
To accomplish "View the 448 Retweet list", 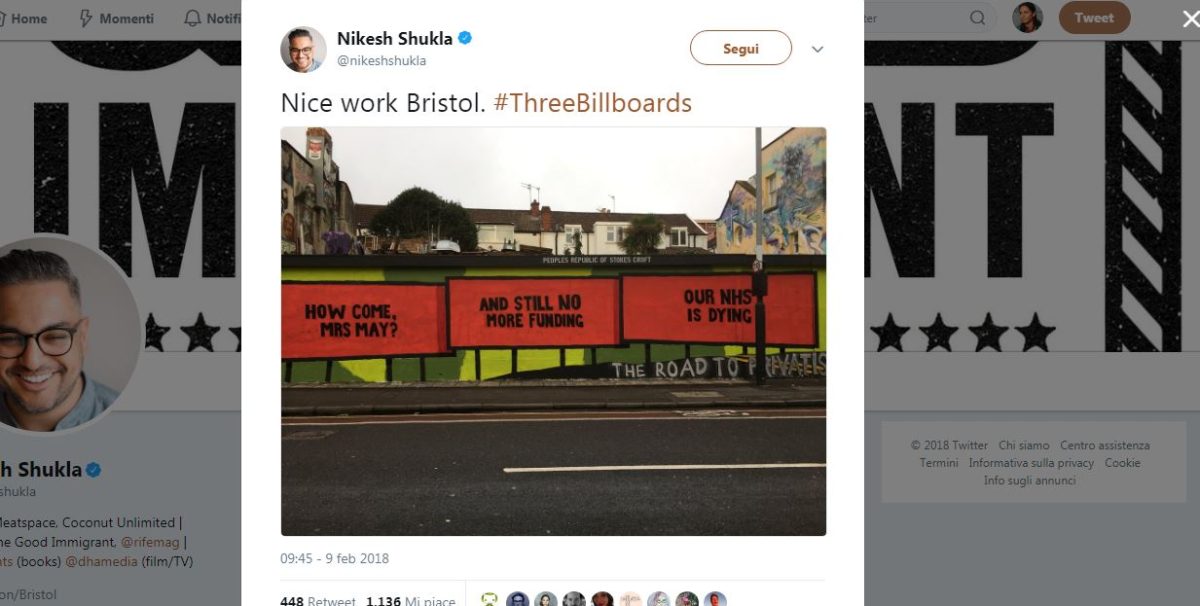I will click(x=318, y=601).
